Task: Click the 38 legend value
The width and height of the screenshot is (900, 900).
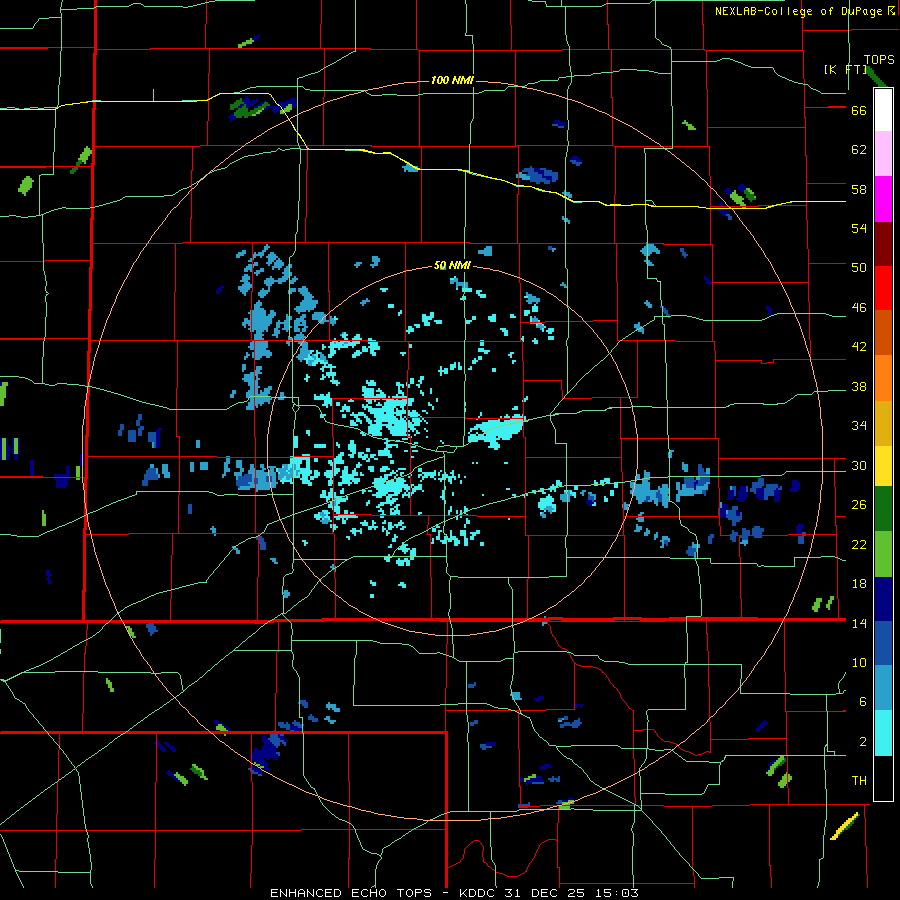Action: [x=859, y=387]
